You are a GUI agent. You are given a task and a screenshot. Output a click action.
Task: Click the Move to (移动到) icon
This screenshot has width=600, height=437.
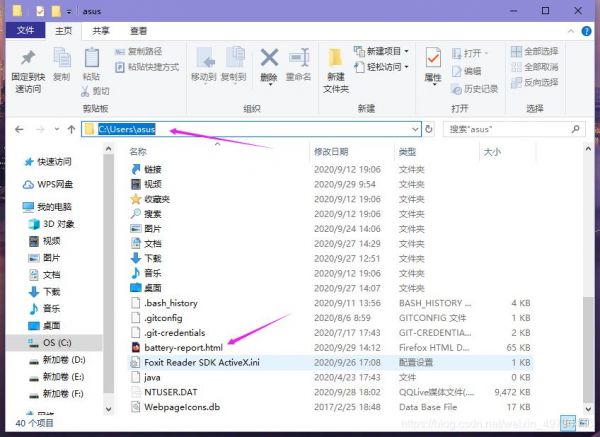(x=205, y=58)
